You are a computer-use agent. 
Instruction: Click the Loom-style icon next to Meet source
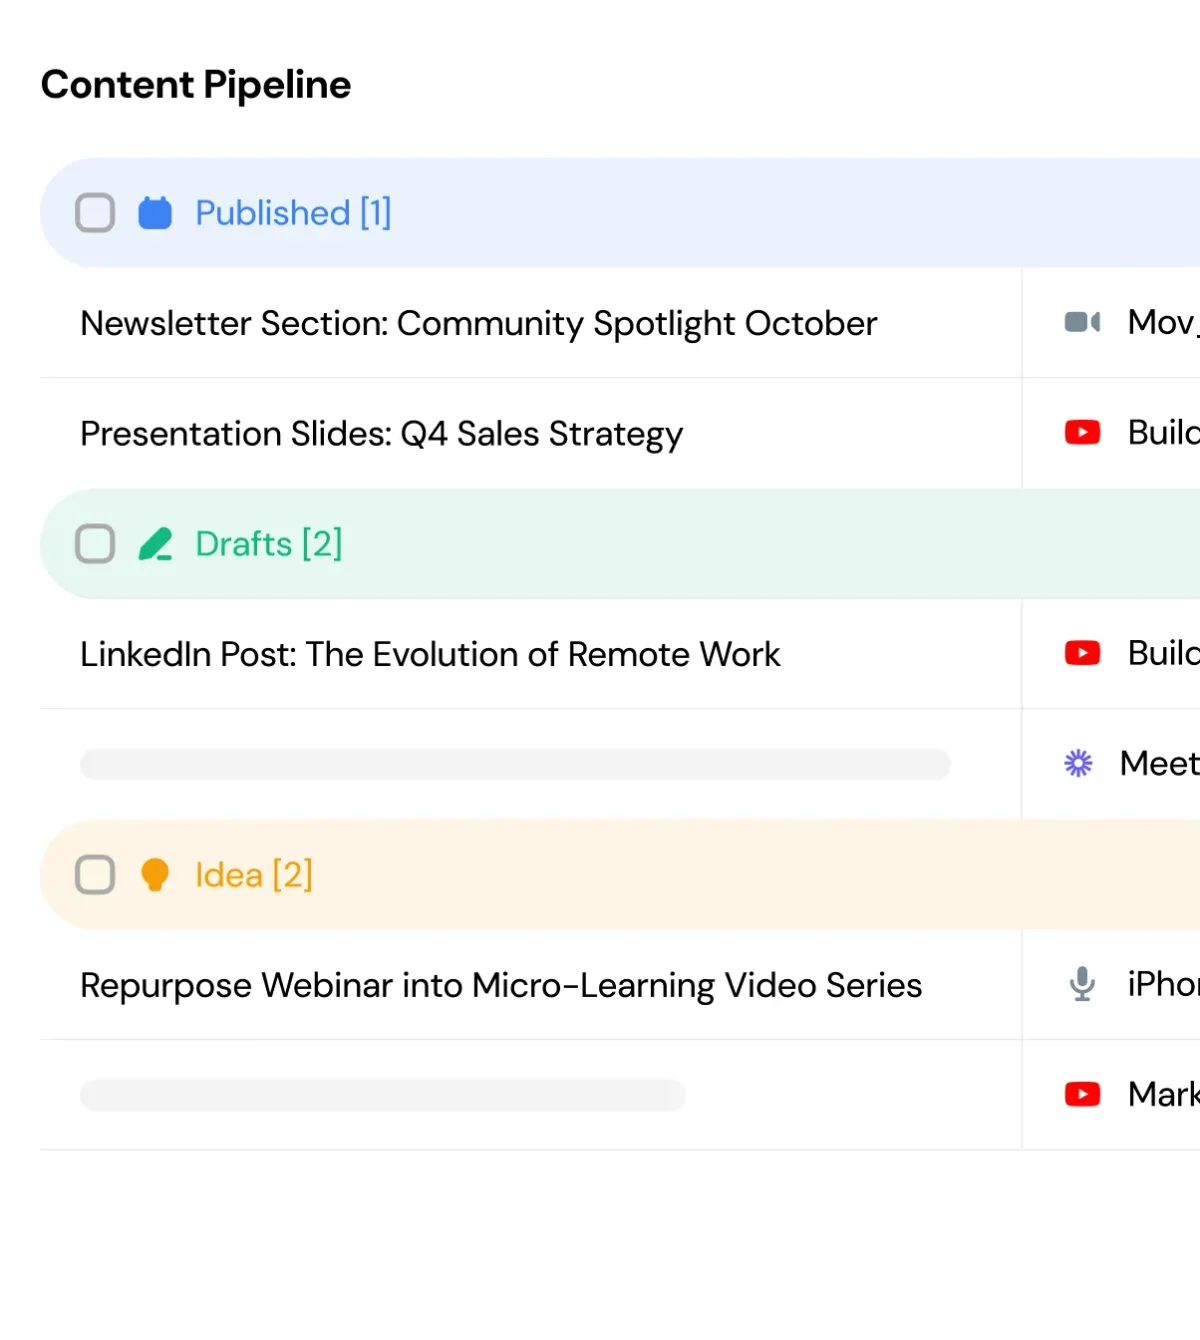pos(1078,763)
